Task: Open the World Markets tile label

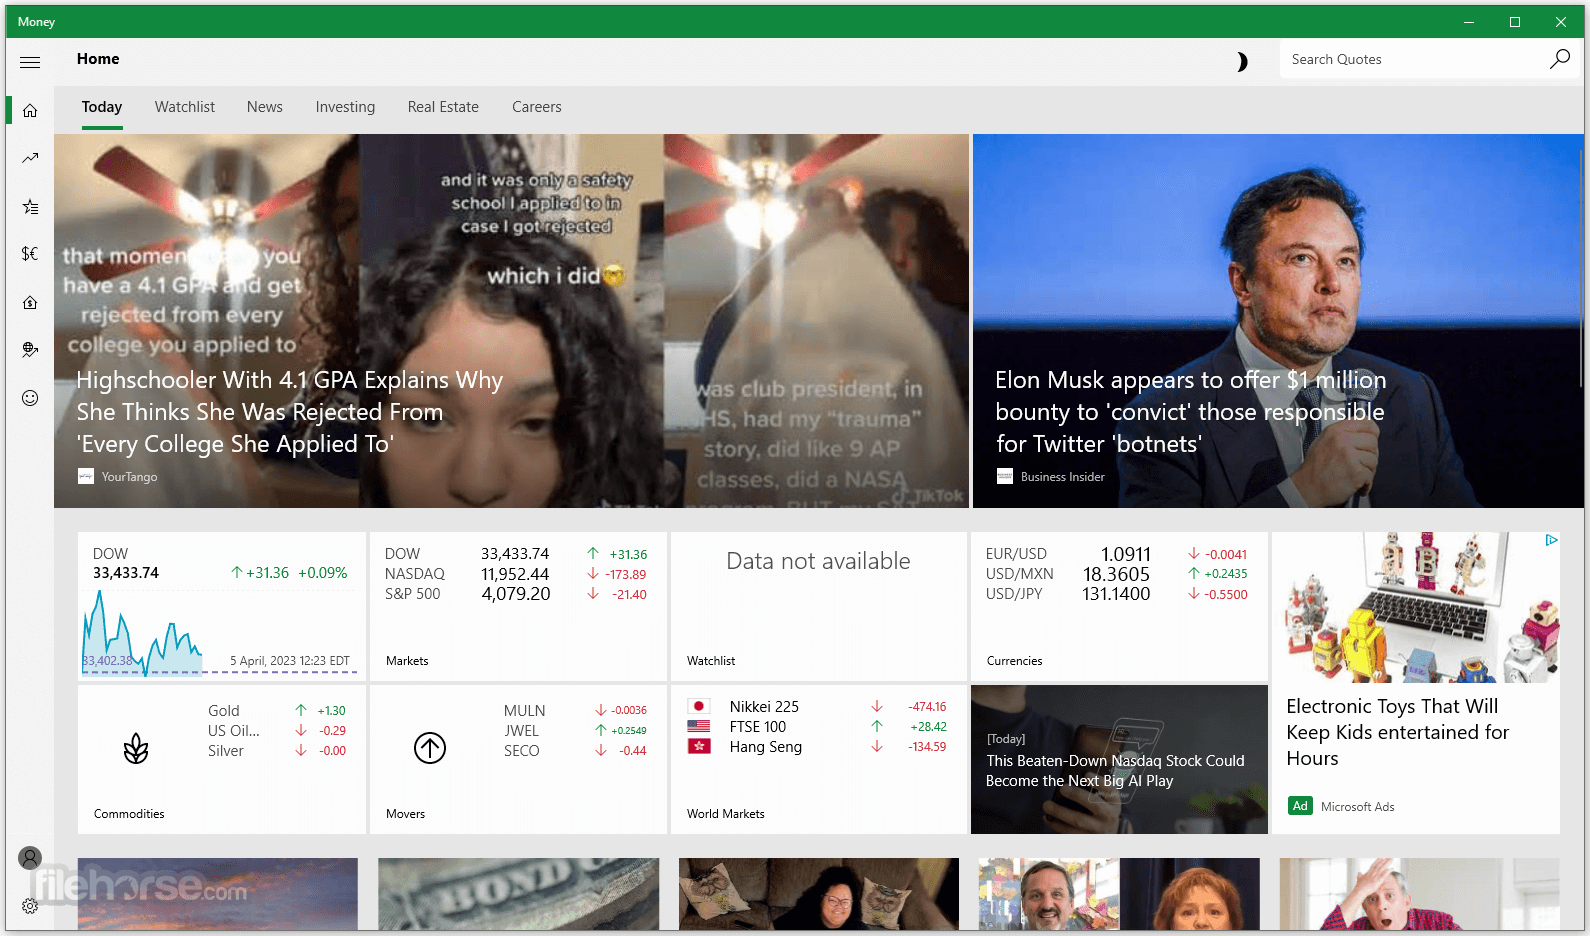Action: [725, 814]
